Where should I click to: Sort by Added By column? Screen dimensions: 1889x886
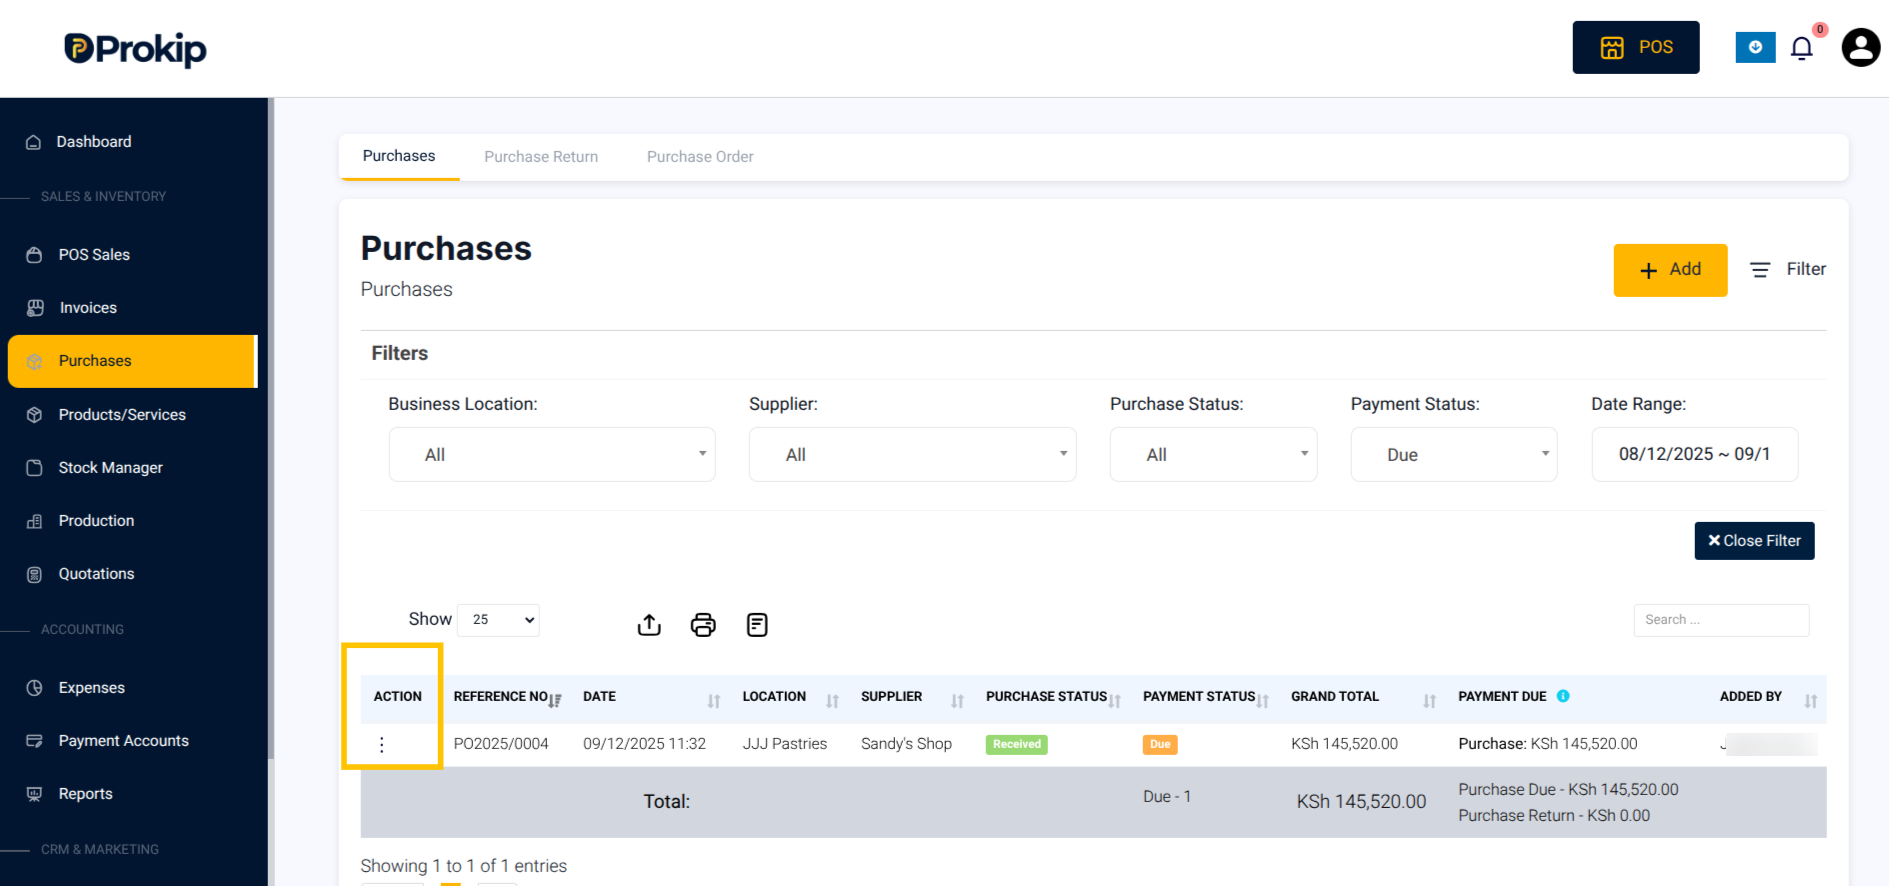(1769, 698)
